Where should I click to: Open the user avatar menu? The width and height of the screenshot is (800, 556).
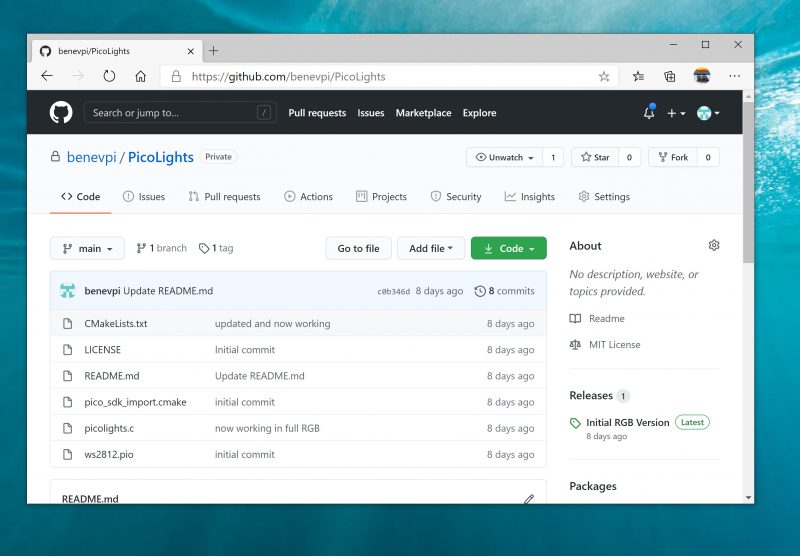pos(708,113)
